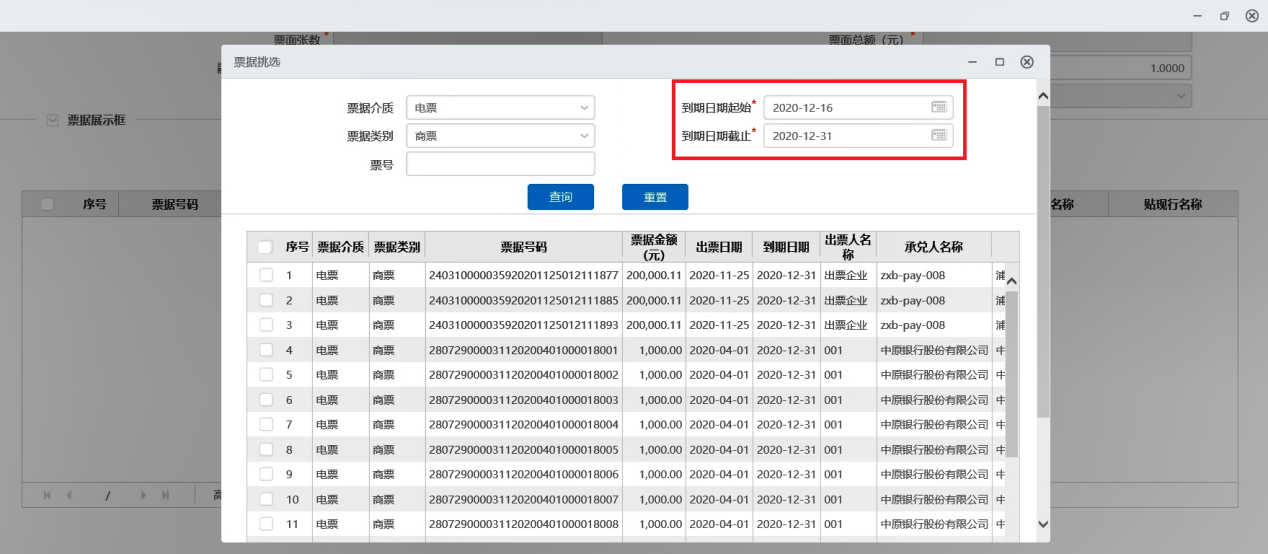Sort by 承兑人名称 column header
The width and height of the screenshot is (1268, 554).
(933, 247)
